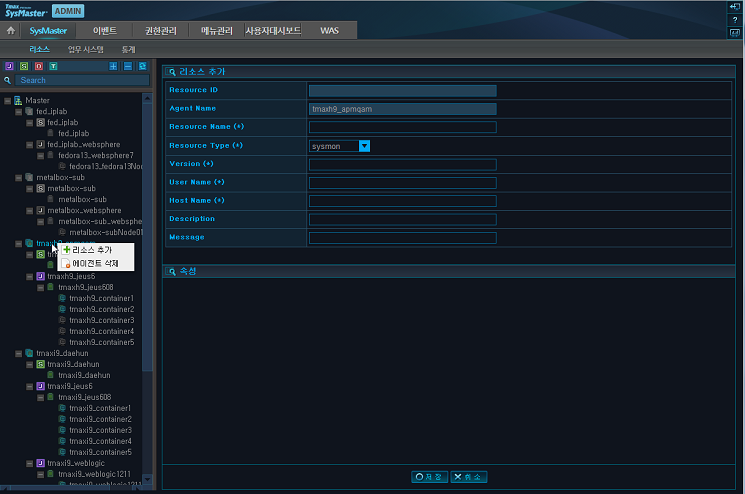Screen dimensions: 745x494
Task: Click the ADMIN badge in header
Action: click(67, 11)
